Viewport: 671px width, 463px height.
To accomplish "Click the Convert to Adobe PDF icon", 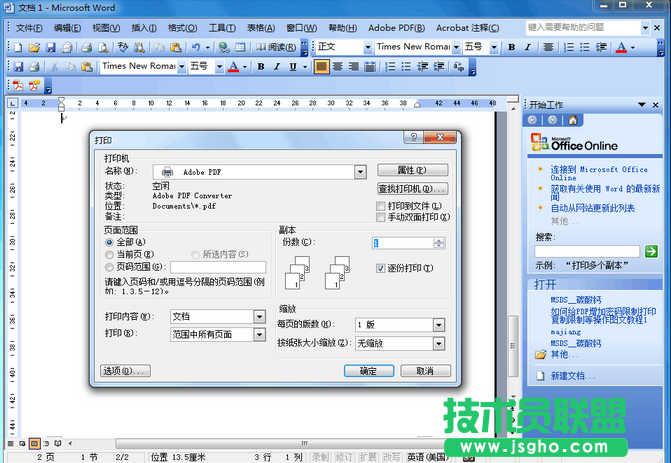I will (x=18, y=86).
